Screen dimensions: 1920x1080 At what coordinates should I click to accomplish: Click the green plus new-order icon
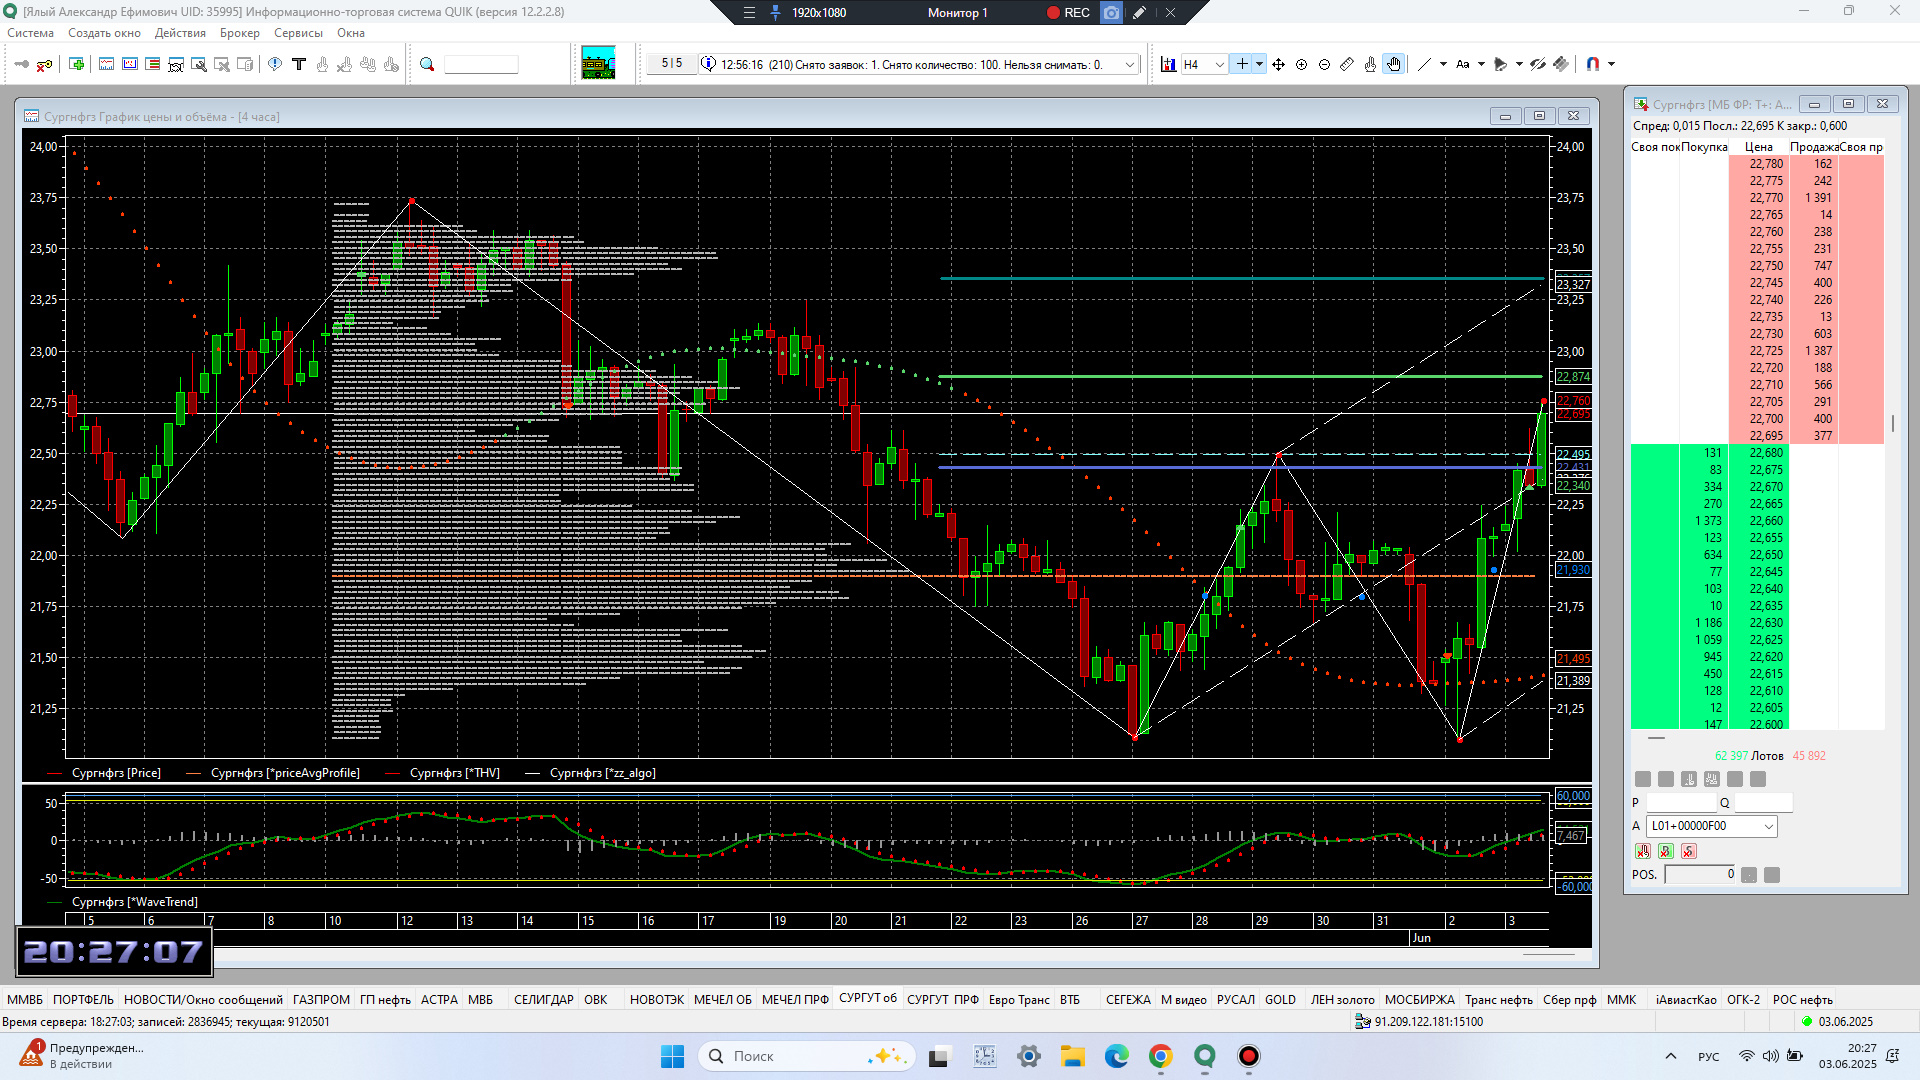[x=77, y=64]
